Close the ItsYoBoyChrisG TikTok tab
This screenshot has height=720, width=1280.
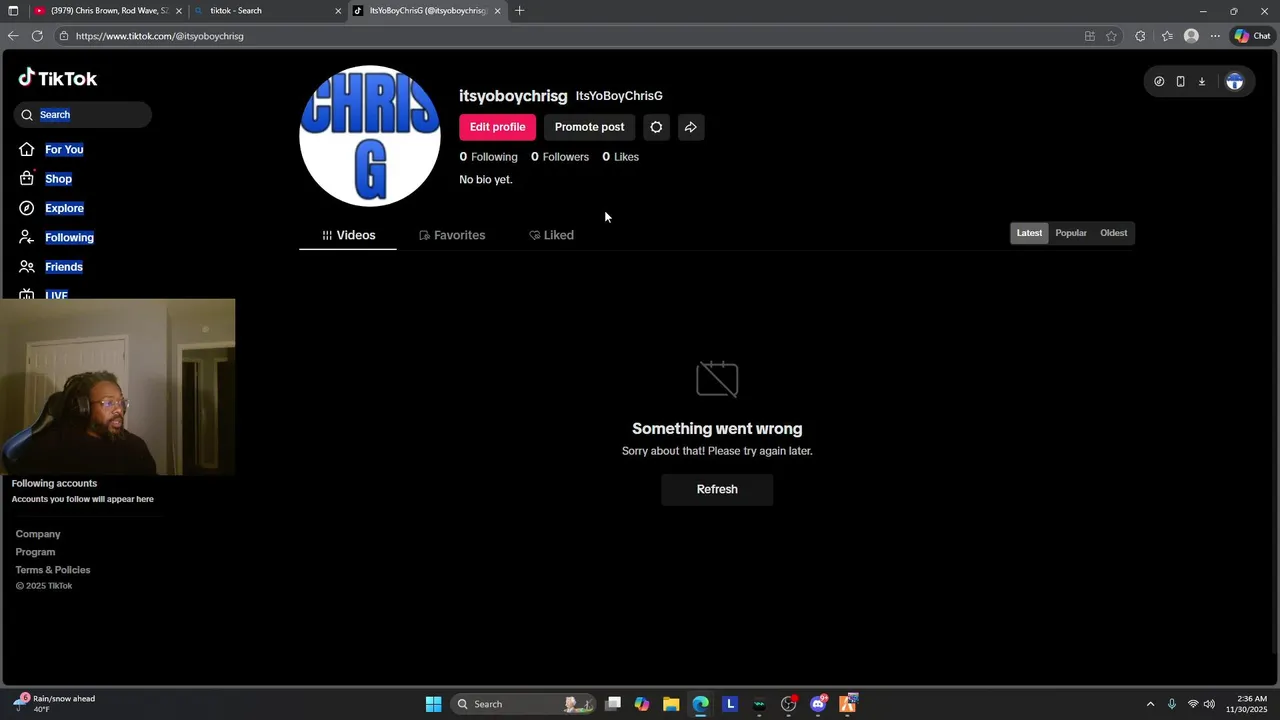[497, 11]
